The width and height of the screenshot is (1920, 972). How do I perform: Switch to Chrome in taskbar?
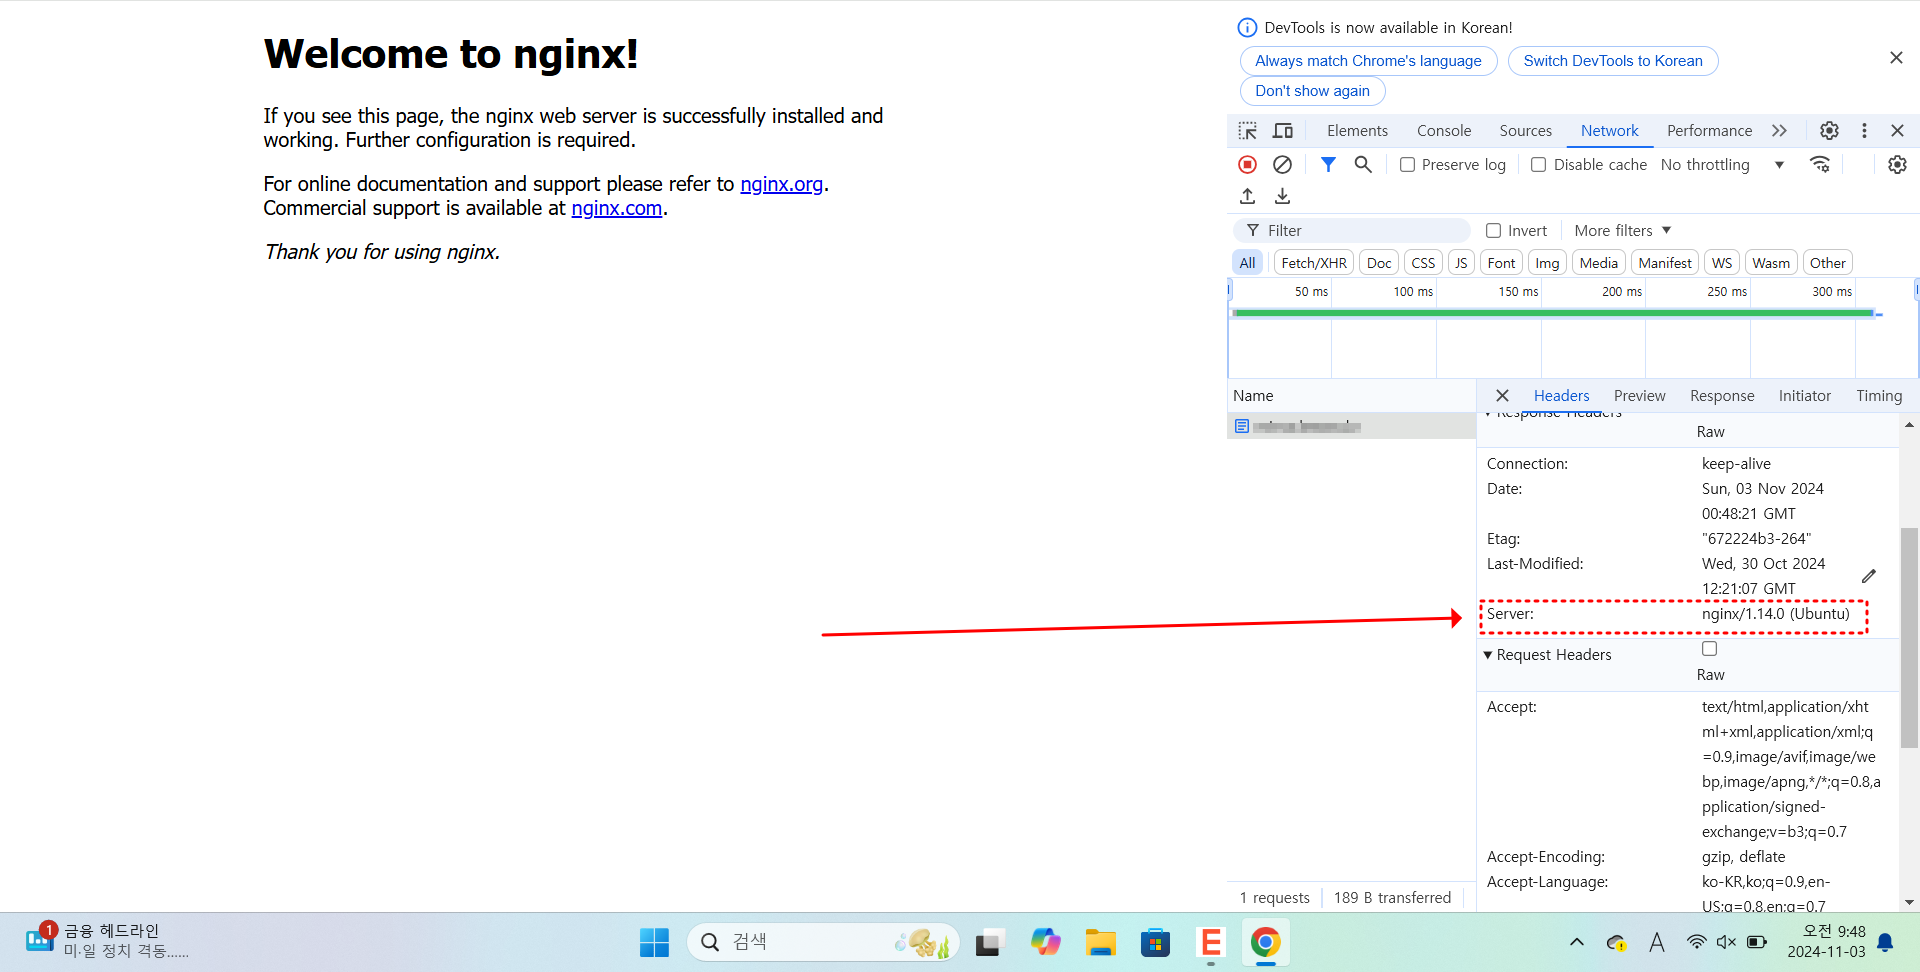(x=1265, y=942)
